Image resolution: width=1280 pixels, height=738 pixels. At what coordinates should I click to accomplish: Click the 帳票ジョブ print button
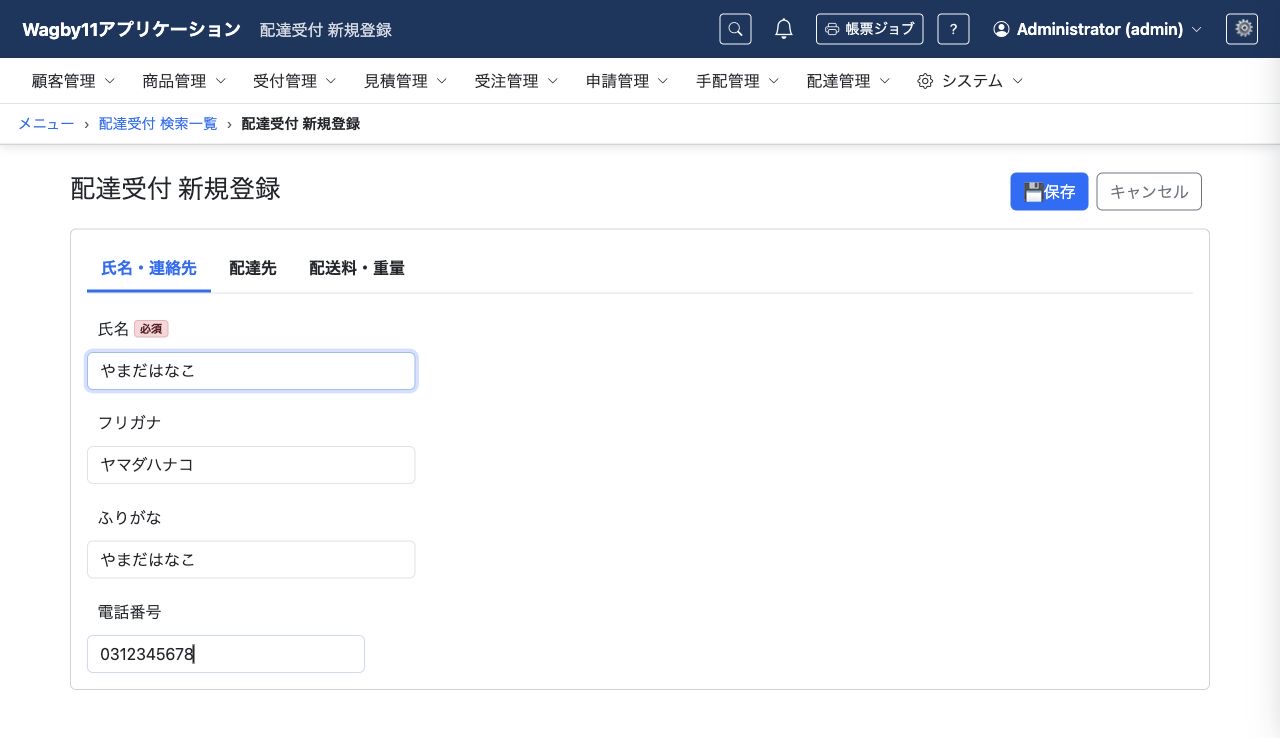tap(869, 29)
